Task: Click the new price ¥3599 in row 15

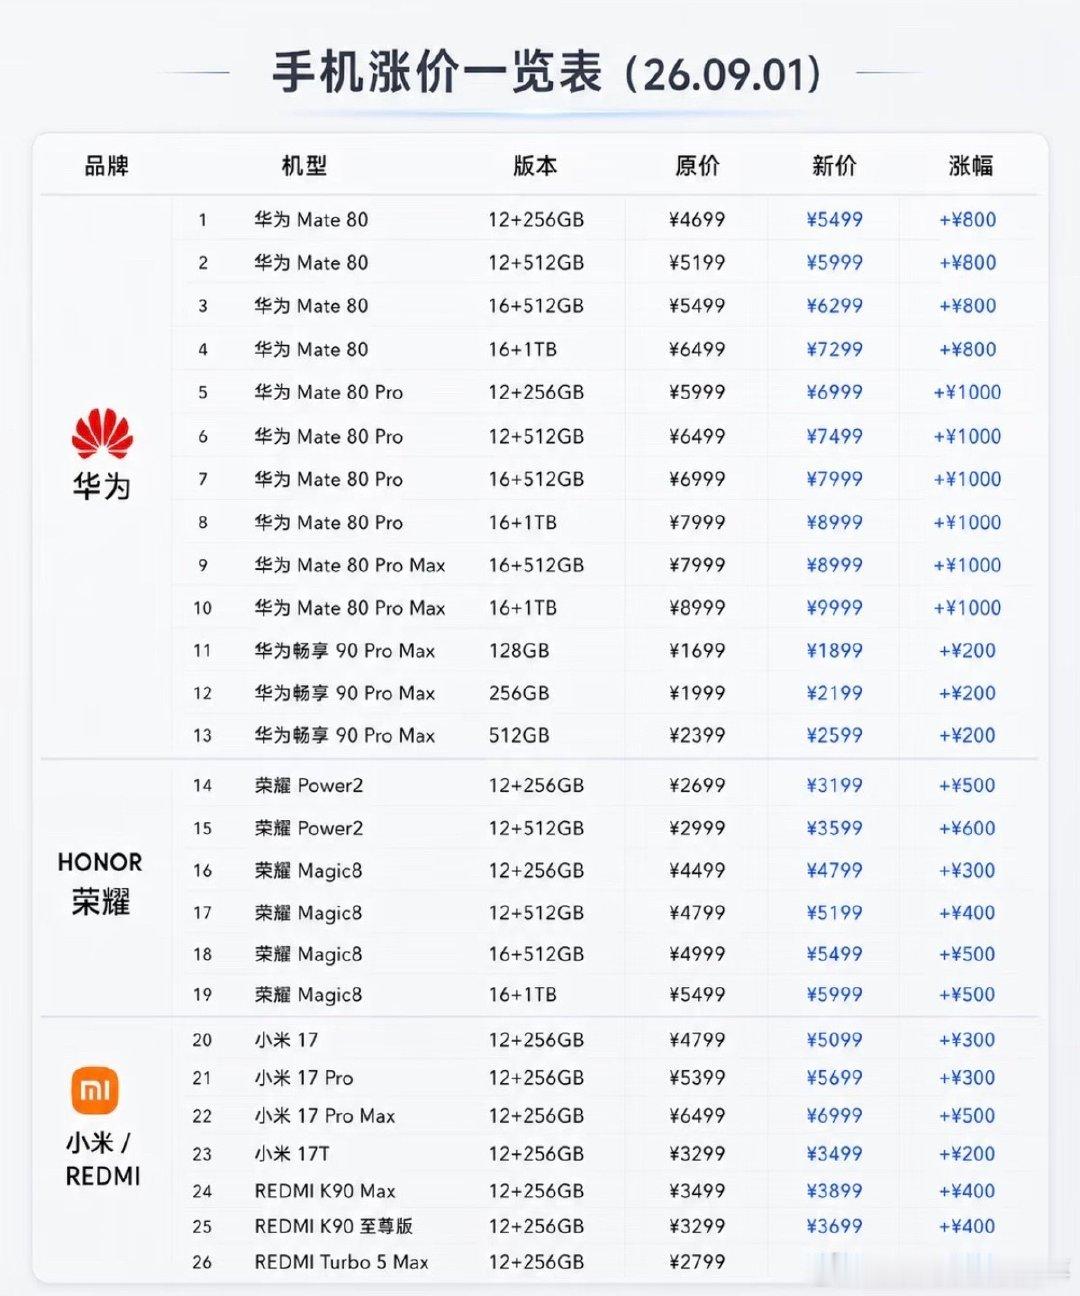Action: point(834,829)
